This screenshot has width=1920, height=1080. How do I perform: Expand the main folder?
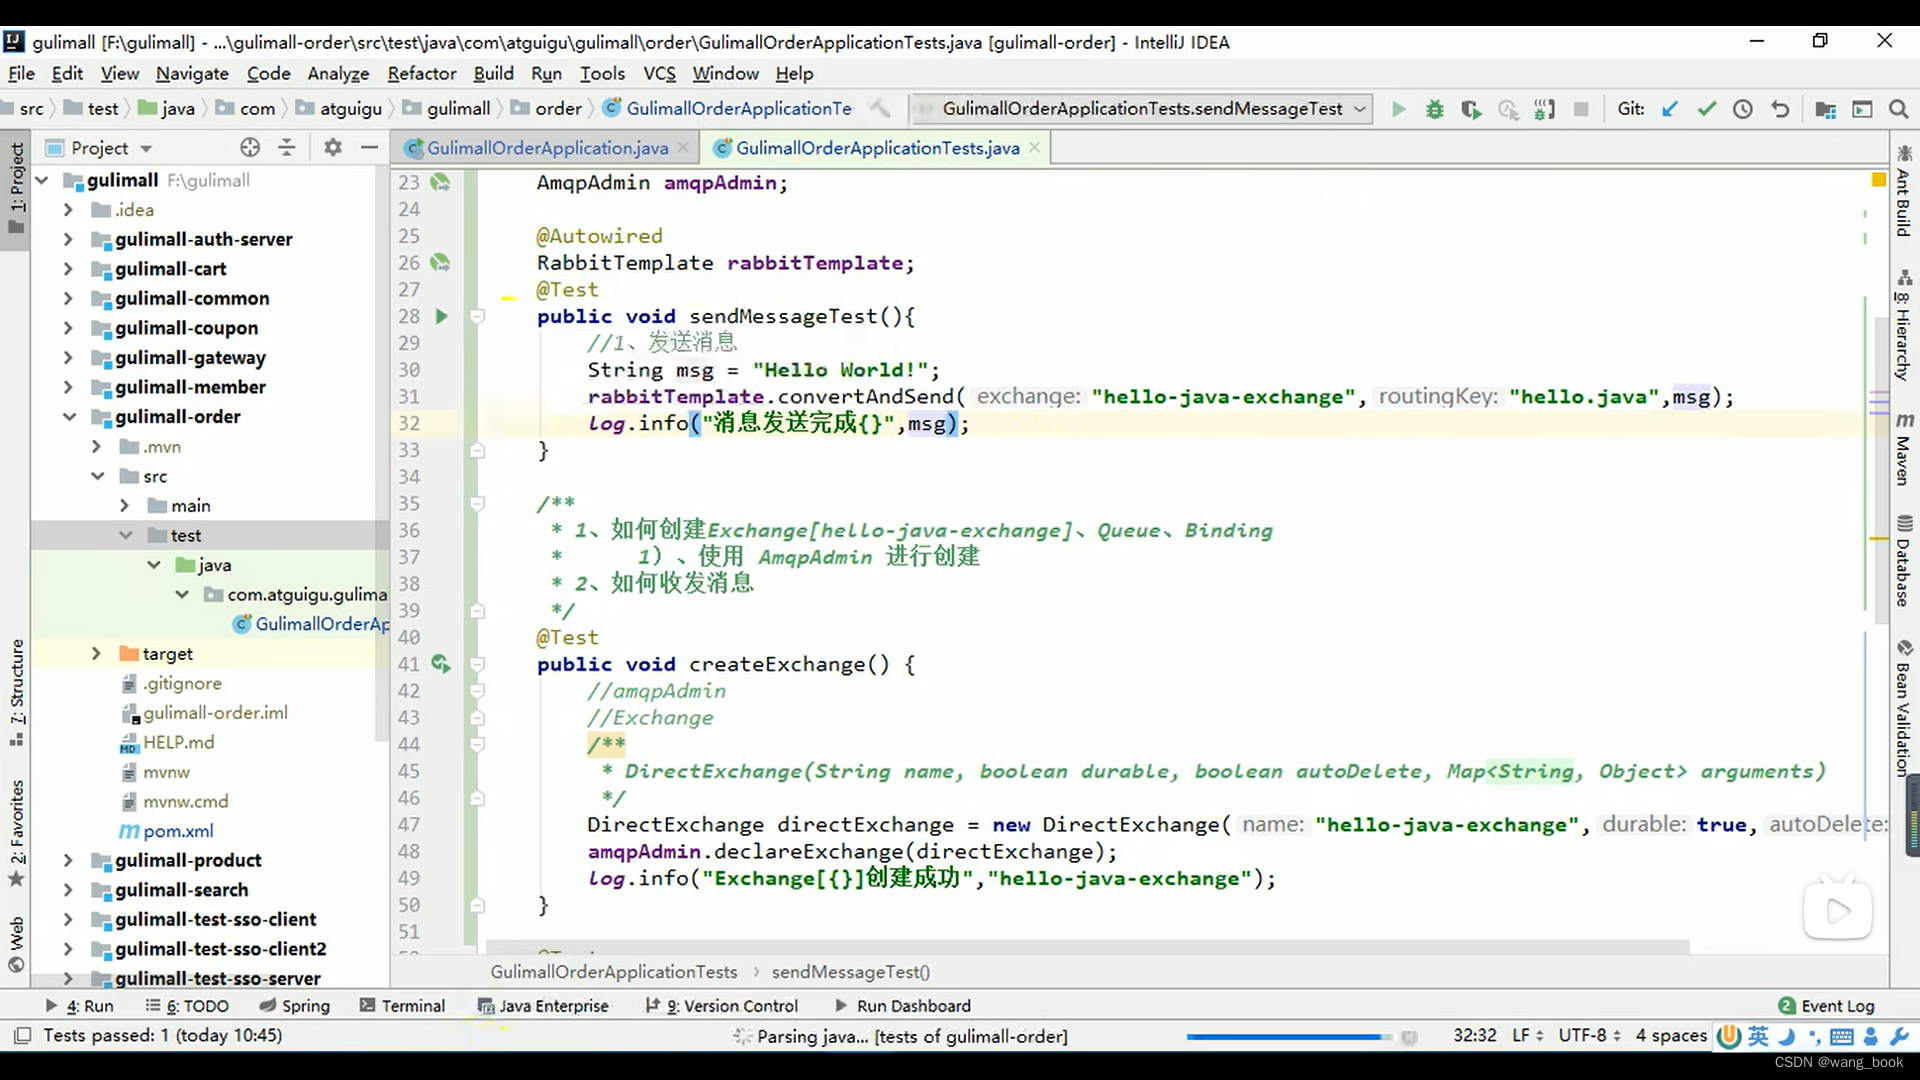click(124, 505)
